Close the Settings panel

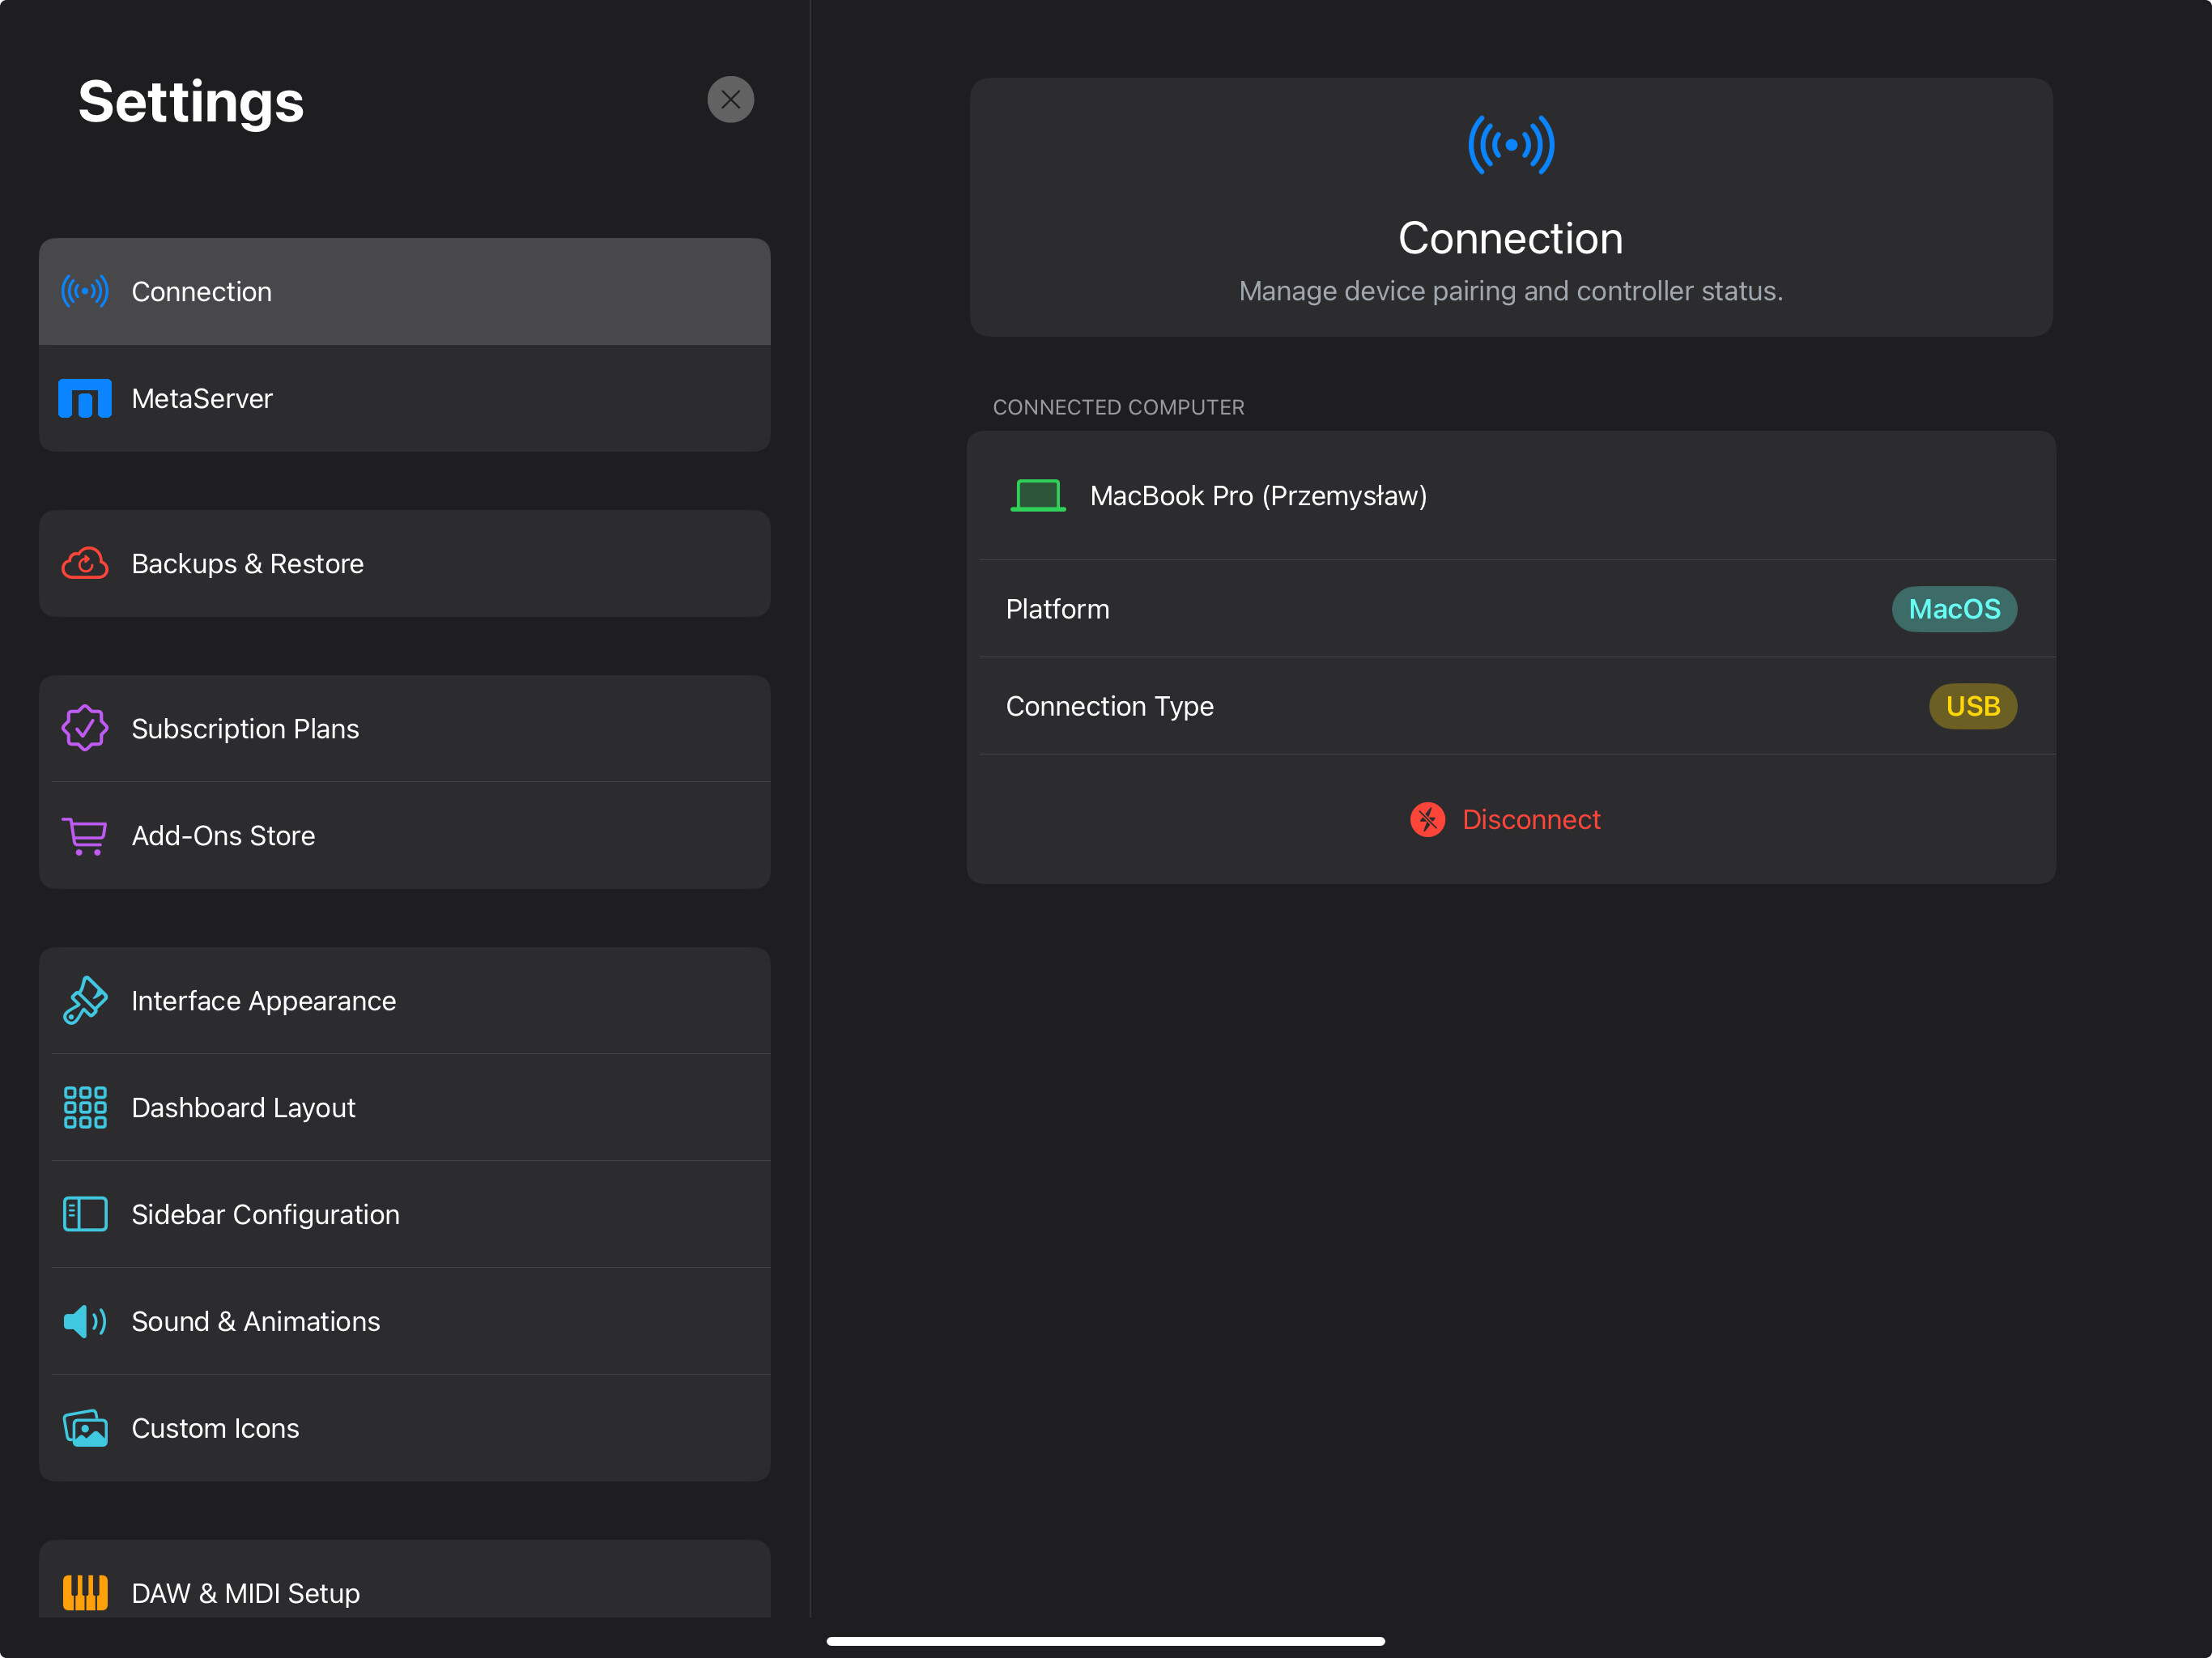[x=730, y=100]
